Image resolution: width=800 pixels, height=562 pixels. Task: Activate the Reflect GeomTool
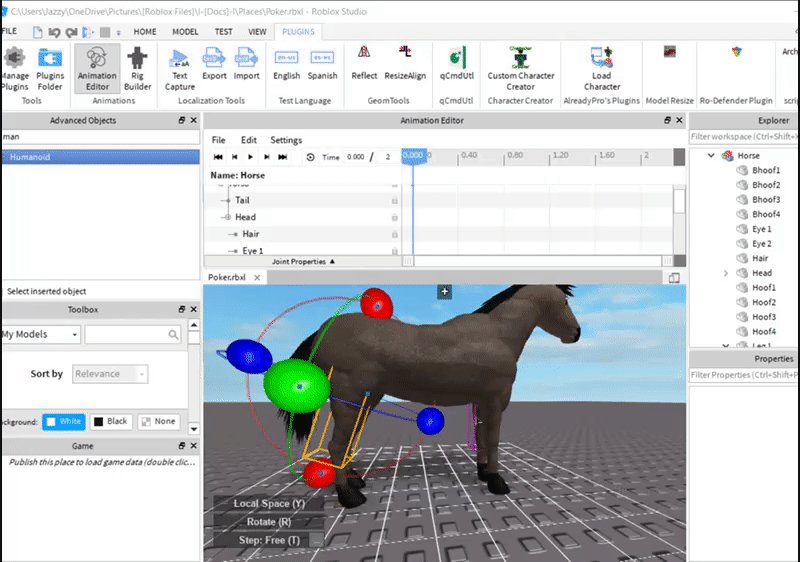click(x=364, y=63)
